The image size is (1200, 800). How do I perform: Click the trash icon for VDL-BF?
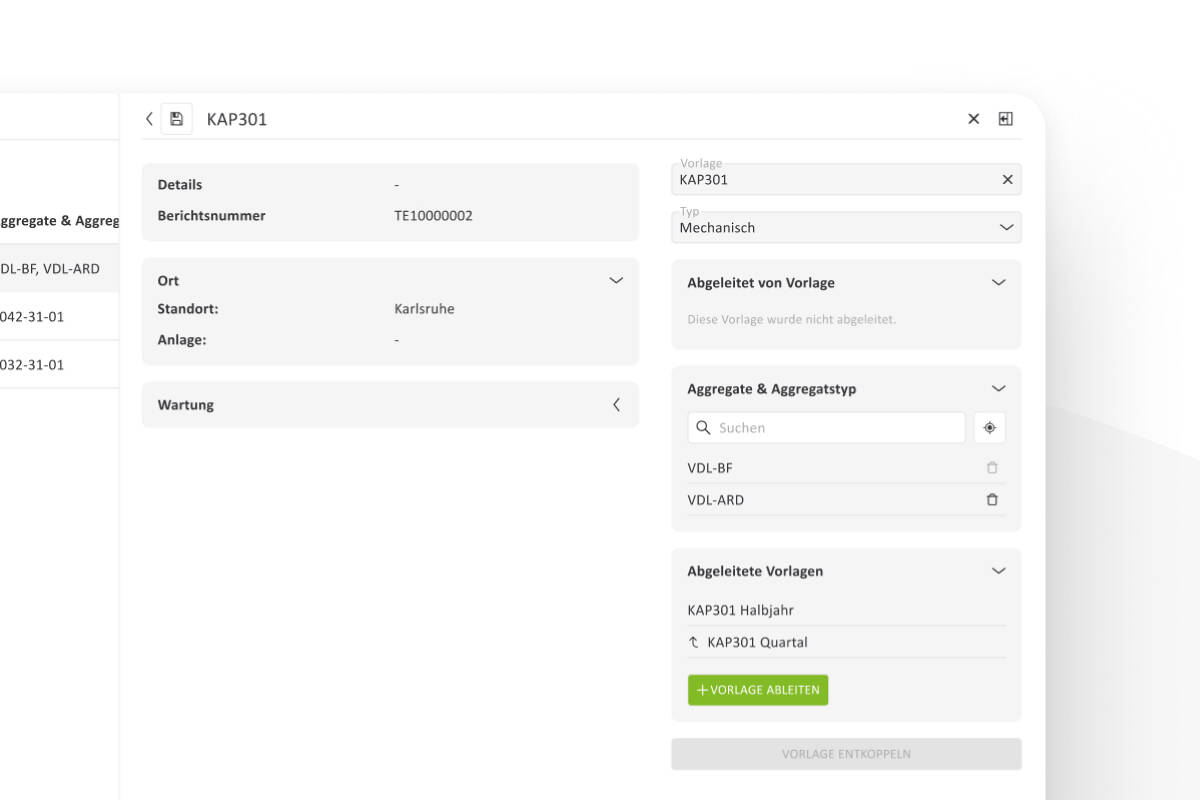(x=992, y=468)
